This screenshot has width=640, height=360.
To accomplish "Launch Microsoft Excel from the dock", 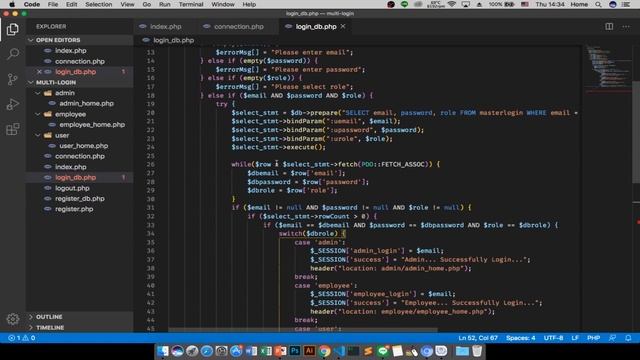I will pyautogui.click(x=265, y=351).
